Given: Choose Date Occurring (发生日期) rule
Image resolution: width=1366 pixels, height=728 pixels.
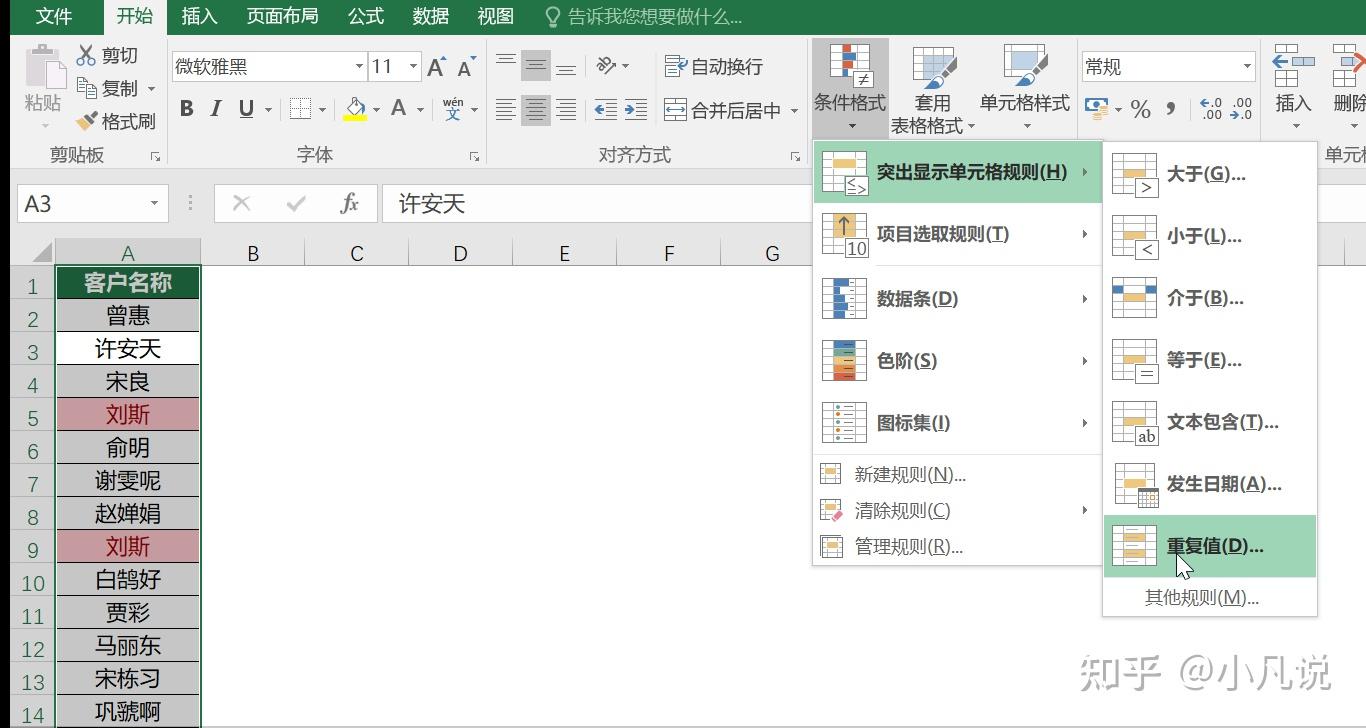Looking at the screenshot, I should [x=1210, y=484].
